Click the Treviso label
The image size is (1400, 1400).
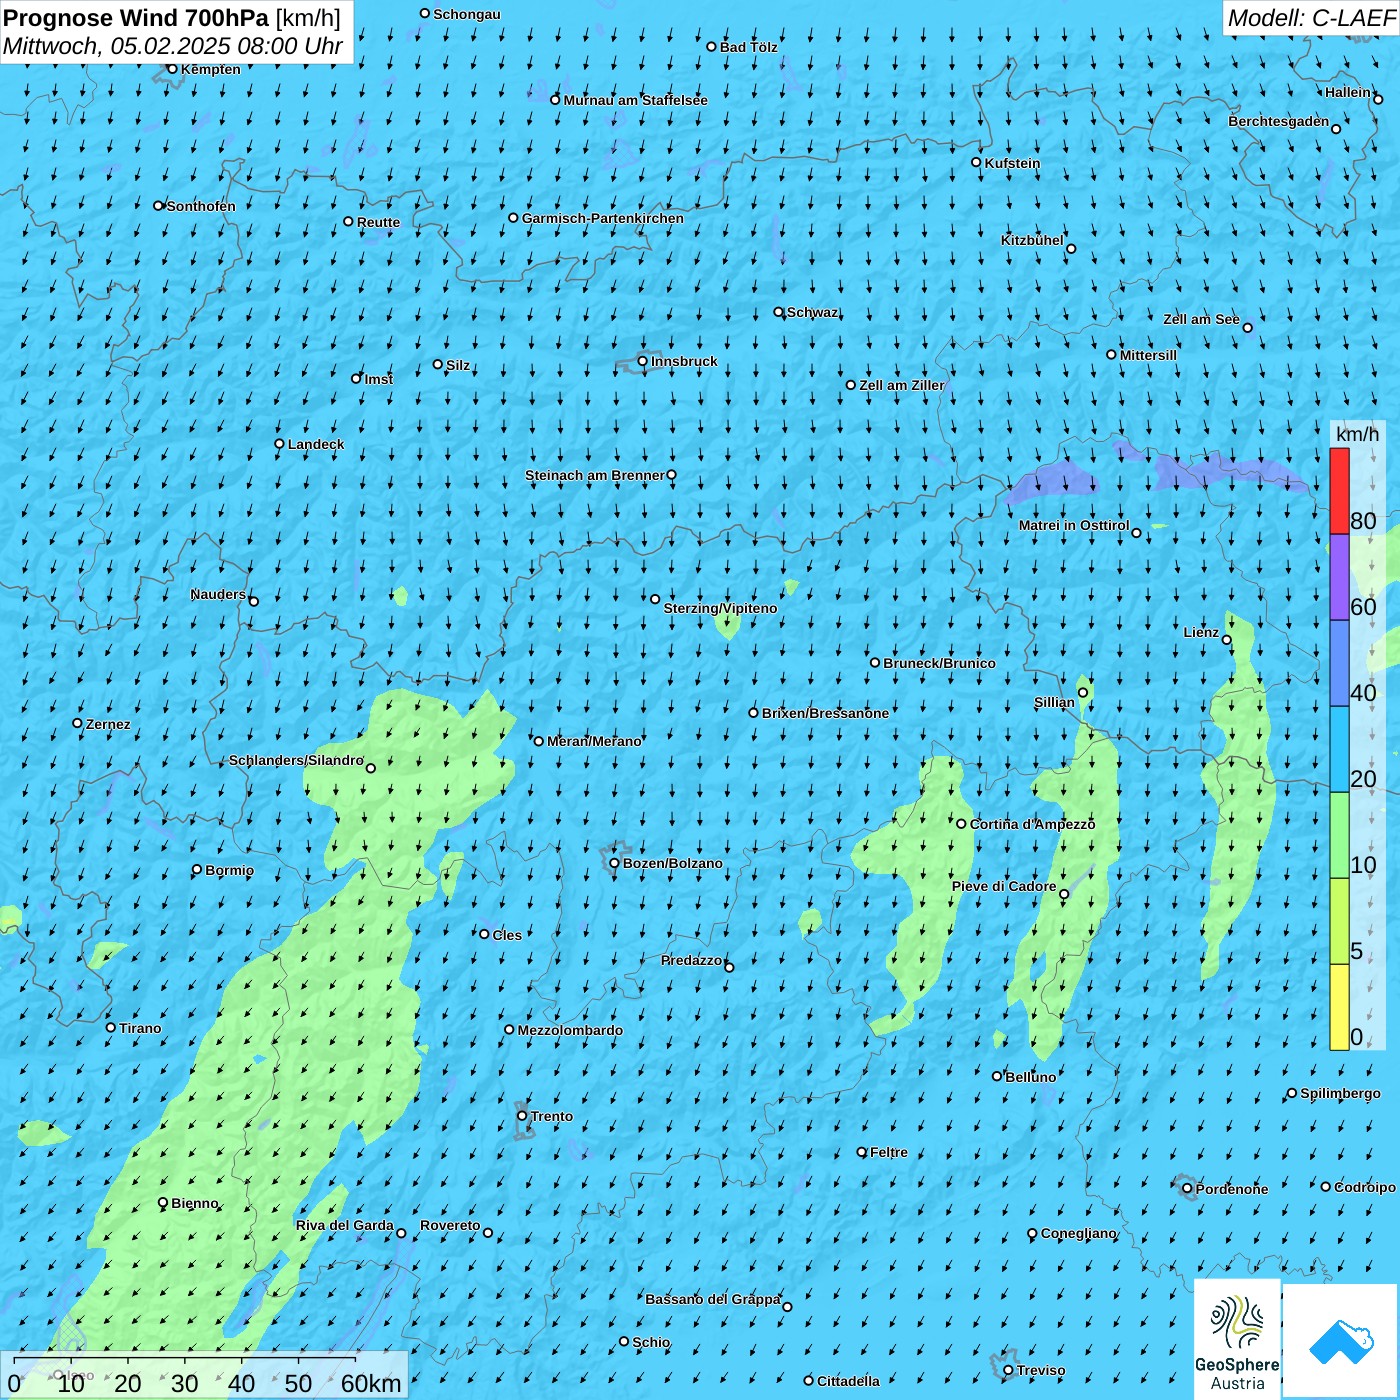tap(1041, 1370)
